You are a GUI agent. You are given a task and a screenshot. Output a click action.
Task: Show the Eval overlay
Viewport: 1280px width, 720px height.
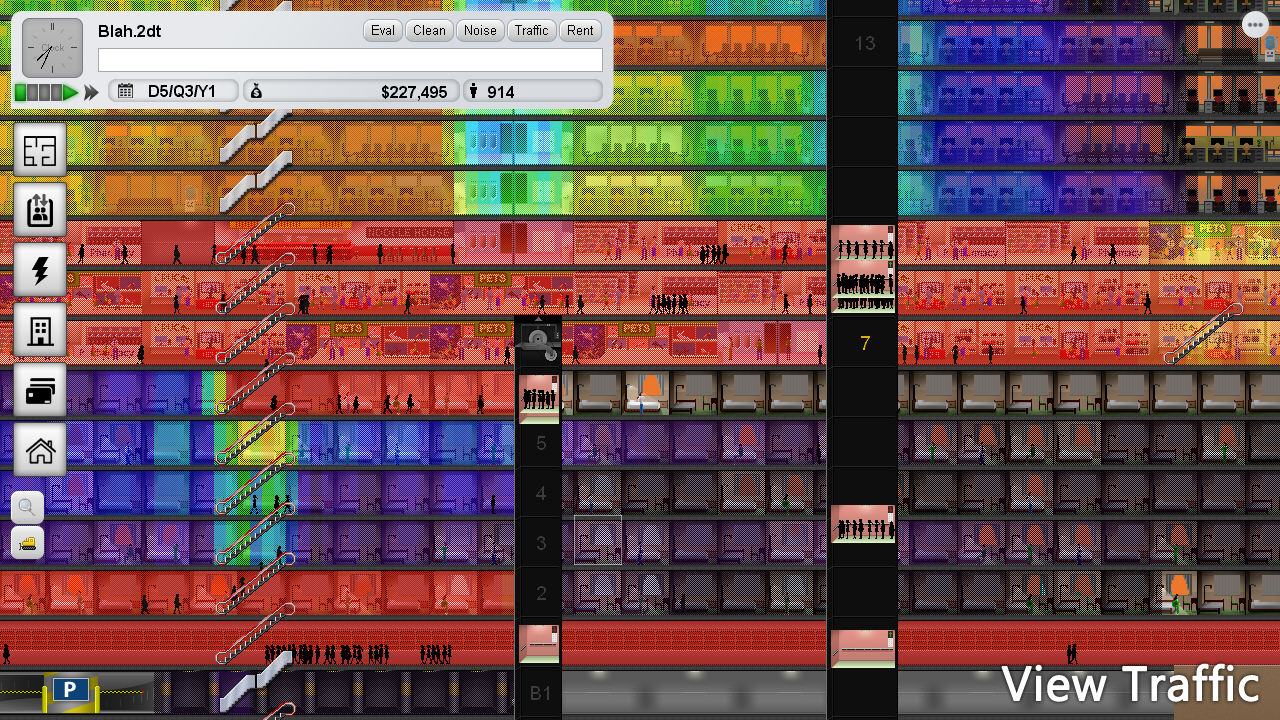pyautogui.click(x=383, y=31)
